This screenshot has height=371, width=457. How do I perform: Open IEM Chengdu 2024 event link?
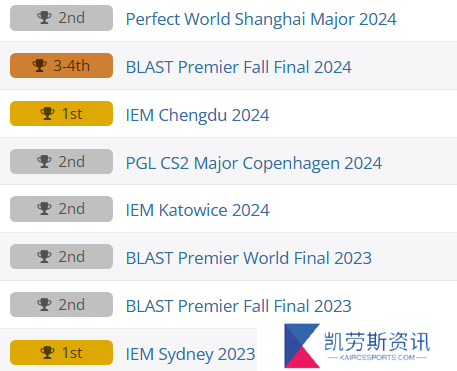[197, 115]
